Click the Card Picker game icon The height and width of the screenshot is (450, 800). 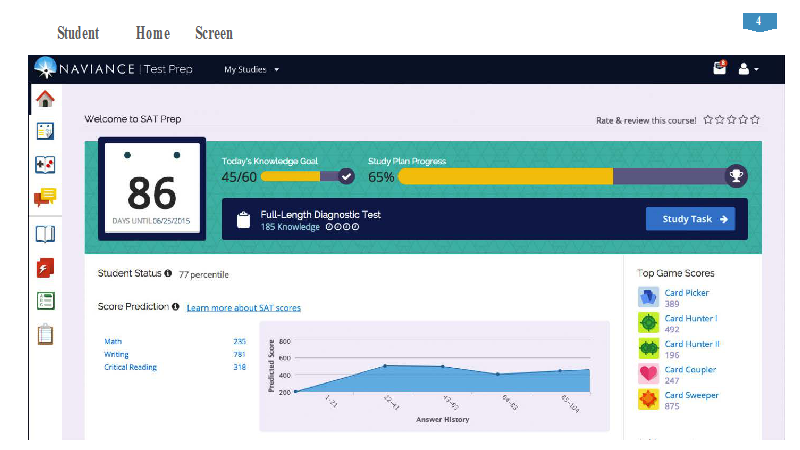(648, 297)
